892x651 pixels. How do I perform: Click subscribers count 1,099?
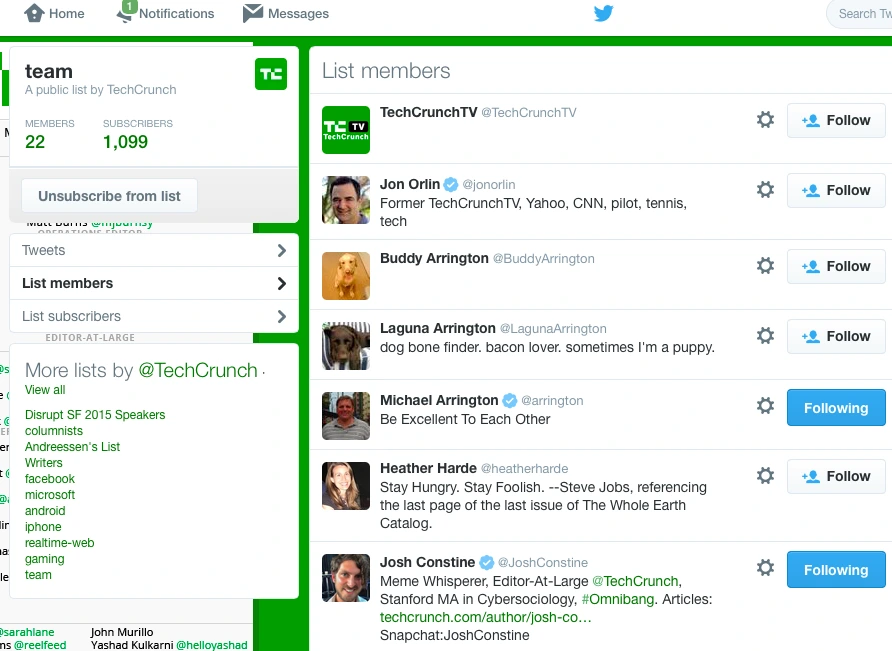click(125, 142)
